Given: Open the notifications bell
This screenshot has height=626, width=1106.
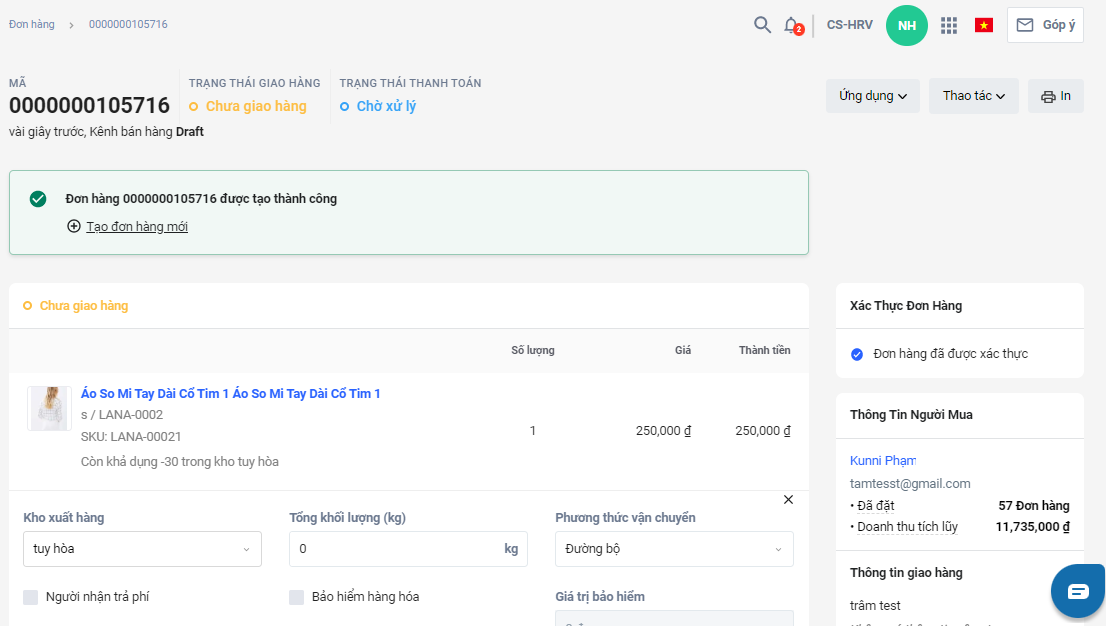Looking at the screenshot, I should coord(791,25).
